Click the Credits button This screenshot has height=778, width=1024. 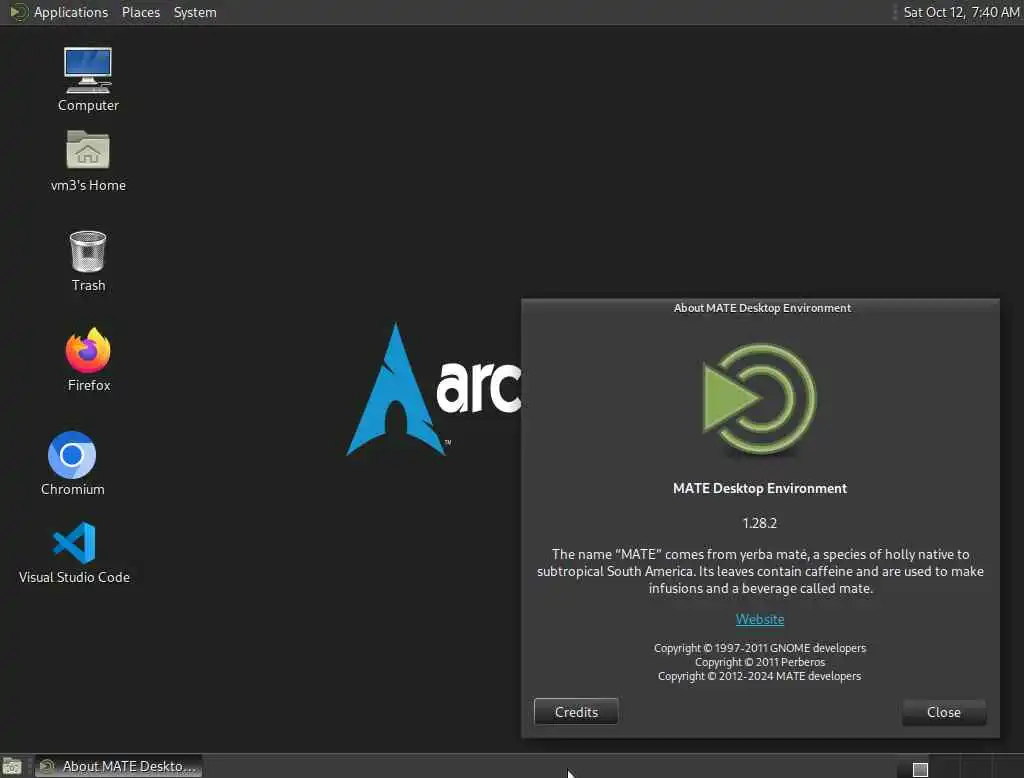(576, 712)
